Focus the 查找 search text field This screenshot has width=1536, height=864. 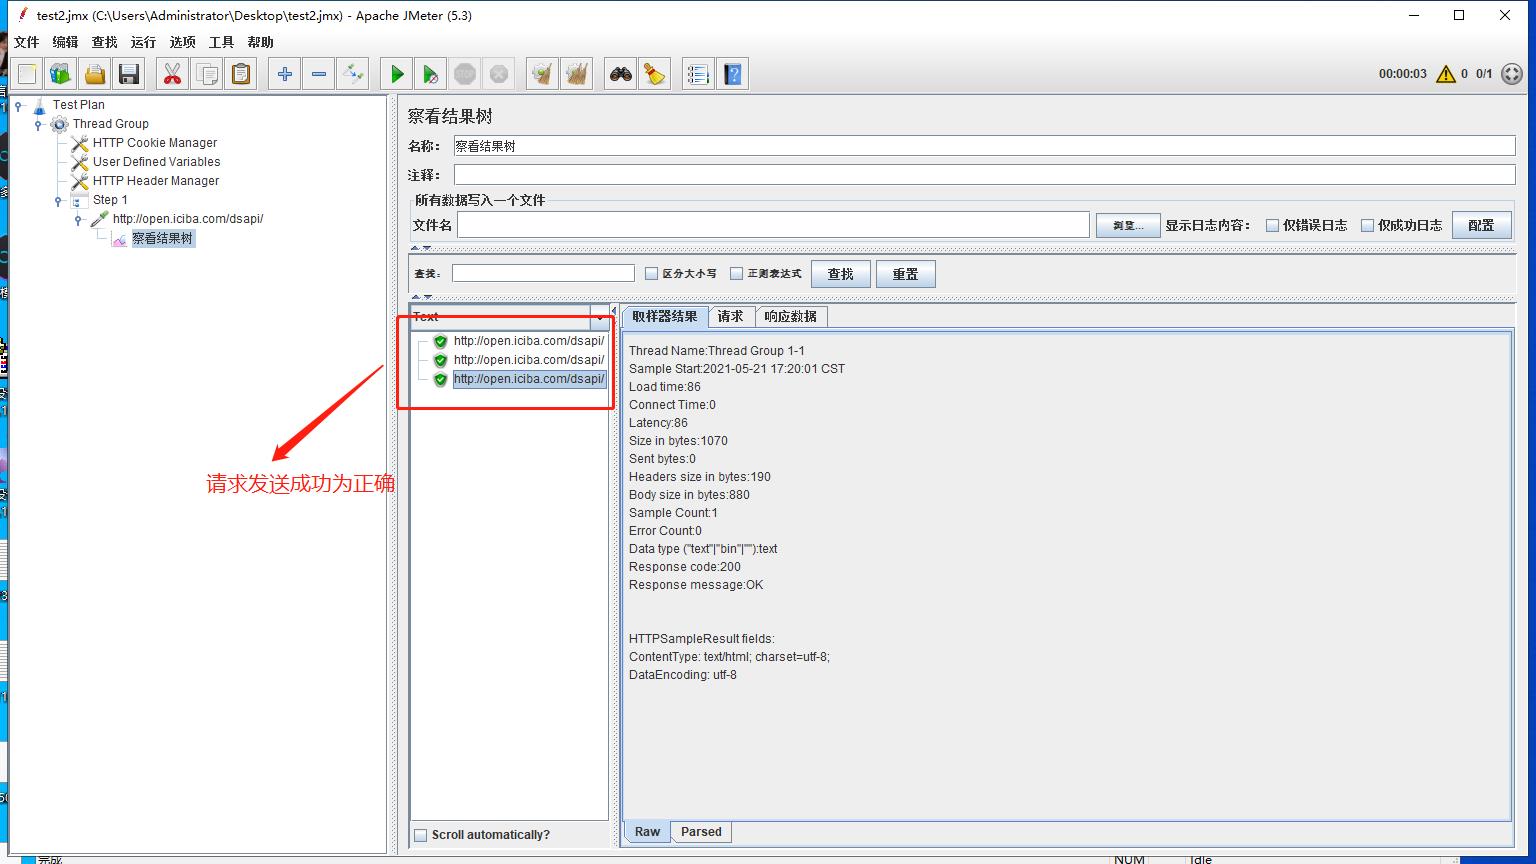tap(543, 273)
